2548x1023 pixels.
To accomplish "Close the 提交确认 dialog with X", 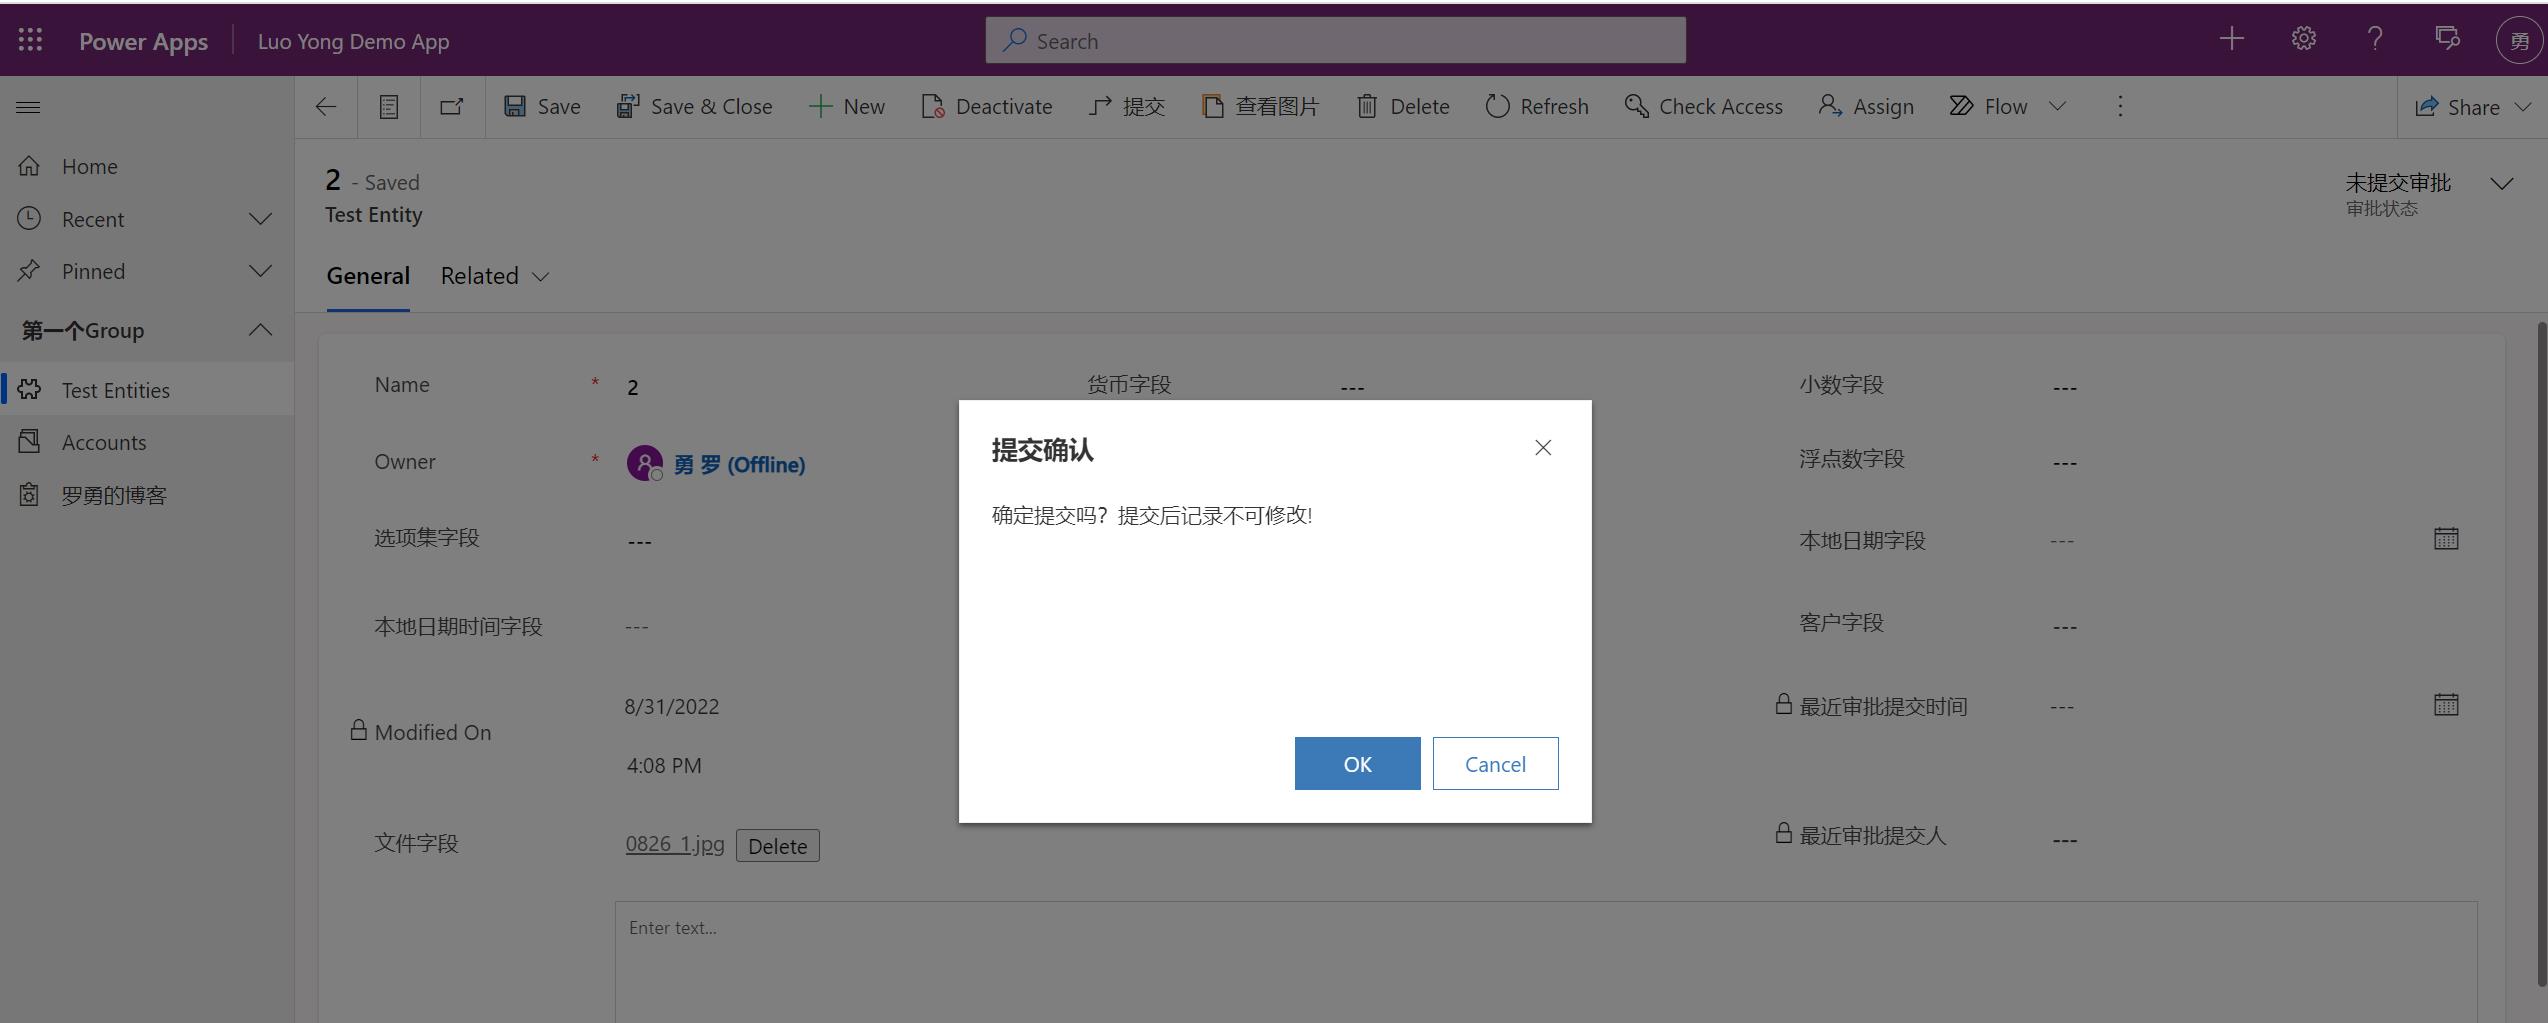I will pyautogui.click(x=1543, y=448).
